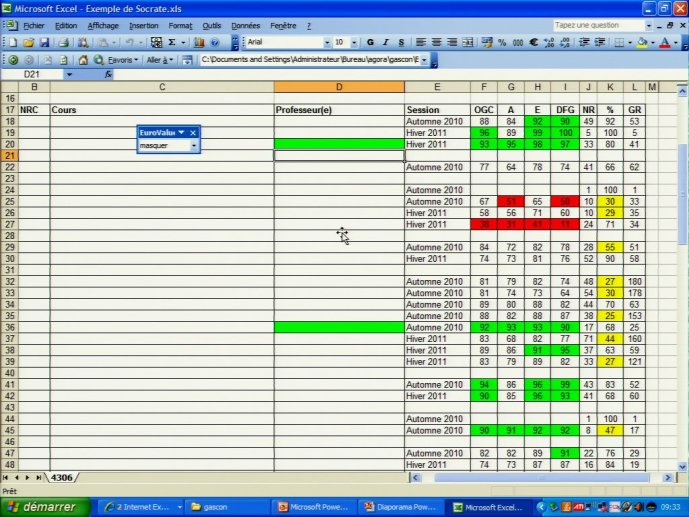Apply the Percent style icon

coord(502,43)
